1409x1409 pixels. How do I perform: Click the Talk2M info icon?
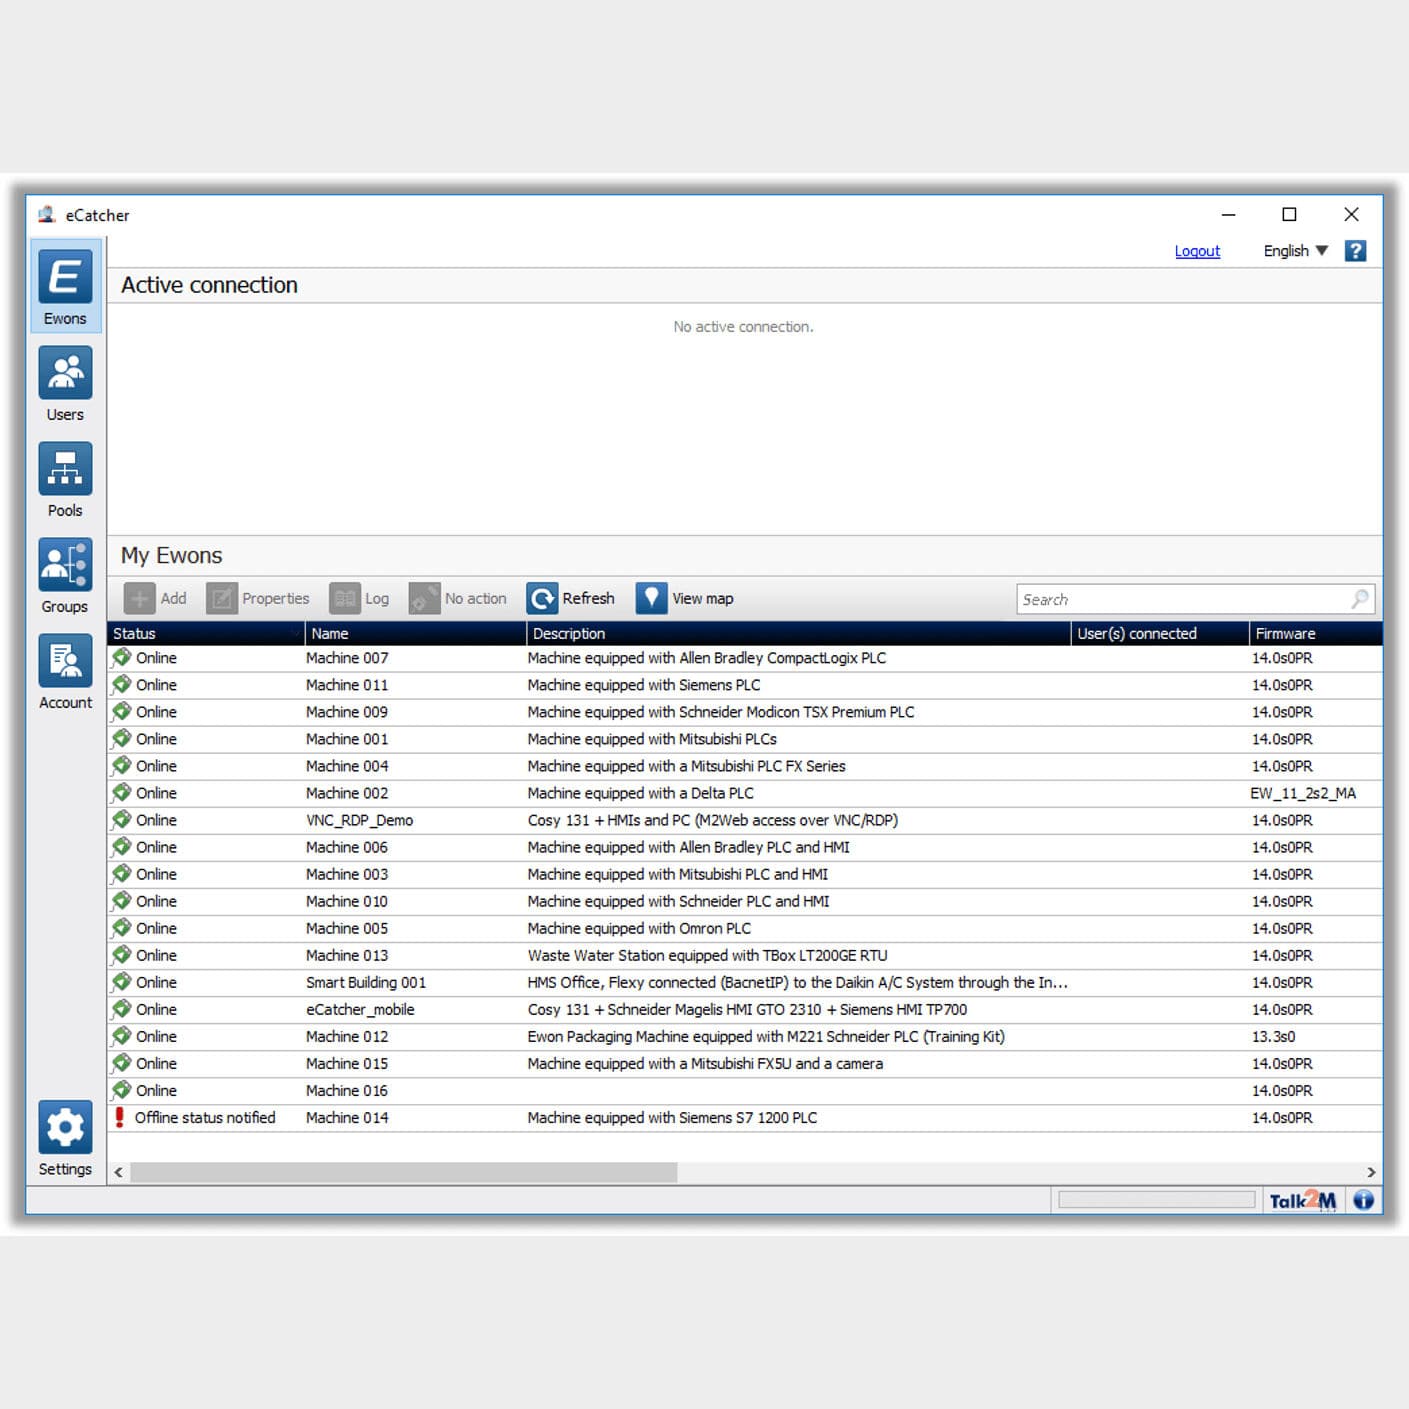click(1363, 1200)
